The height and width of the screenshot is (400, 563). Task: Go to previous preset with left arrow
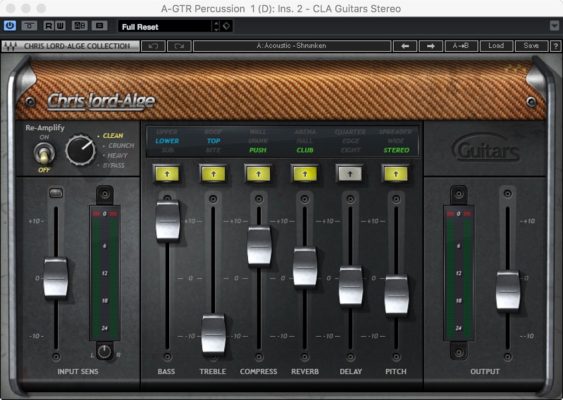click(405, 46)
